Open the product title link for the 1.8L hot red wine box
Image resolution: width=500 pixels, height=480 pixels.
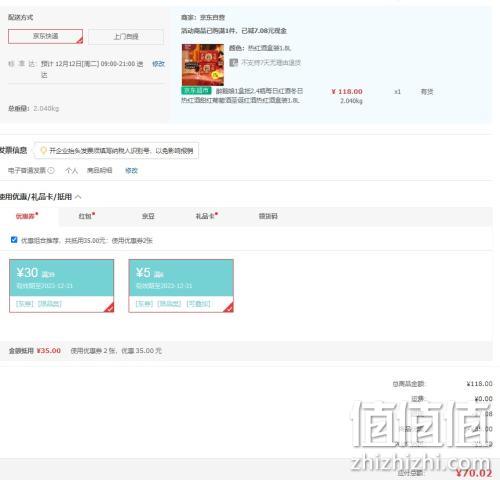click(242, 96)
